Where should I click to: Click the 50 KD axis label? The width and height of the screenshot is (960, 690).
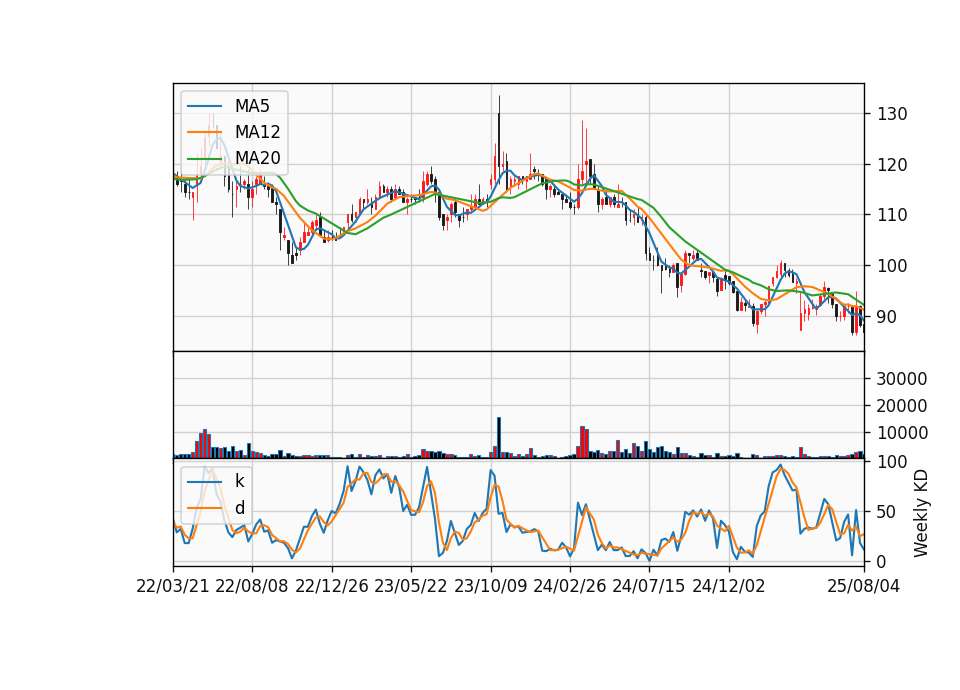pos(887,512)
